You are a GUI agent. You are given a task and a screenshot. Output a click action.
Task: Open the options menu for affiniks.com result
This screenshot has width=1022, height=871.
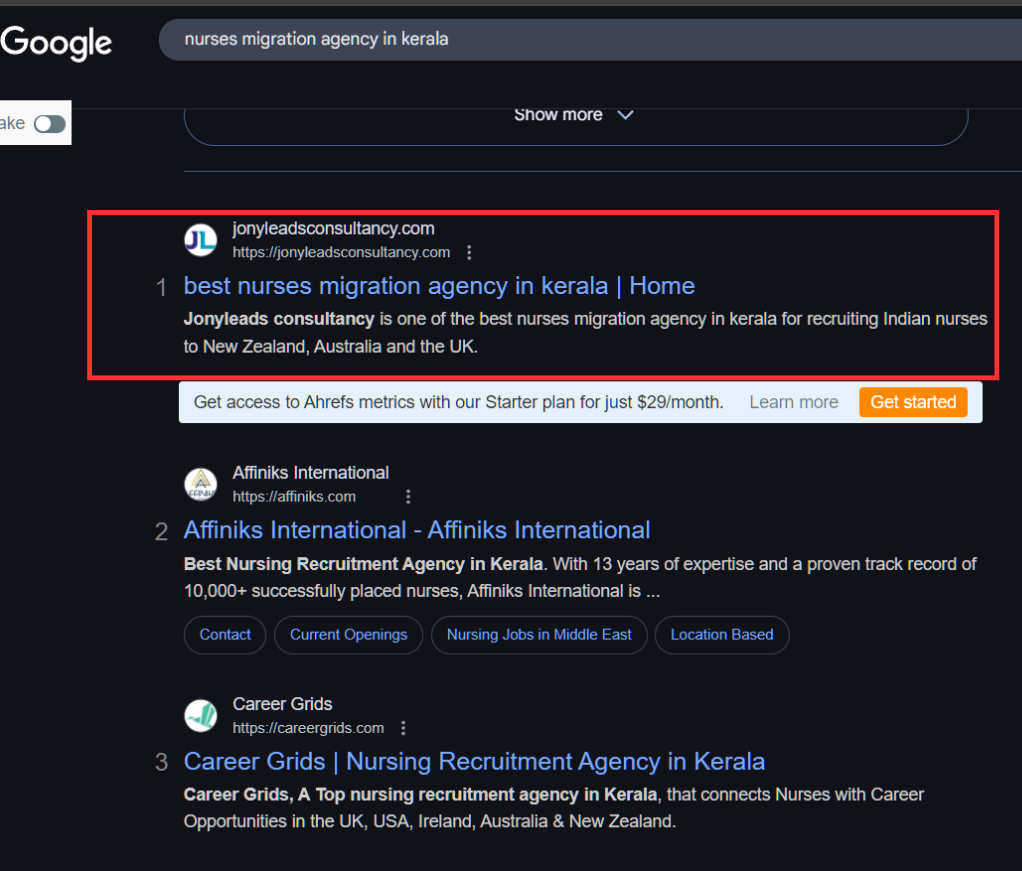pos(408,497)
